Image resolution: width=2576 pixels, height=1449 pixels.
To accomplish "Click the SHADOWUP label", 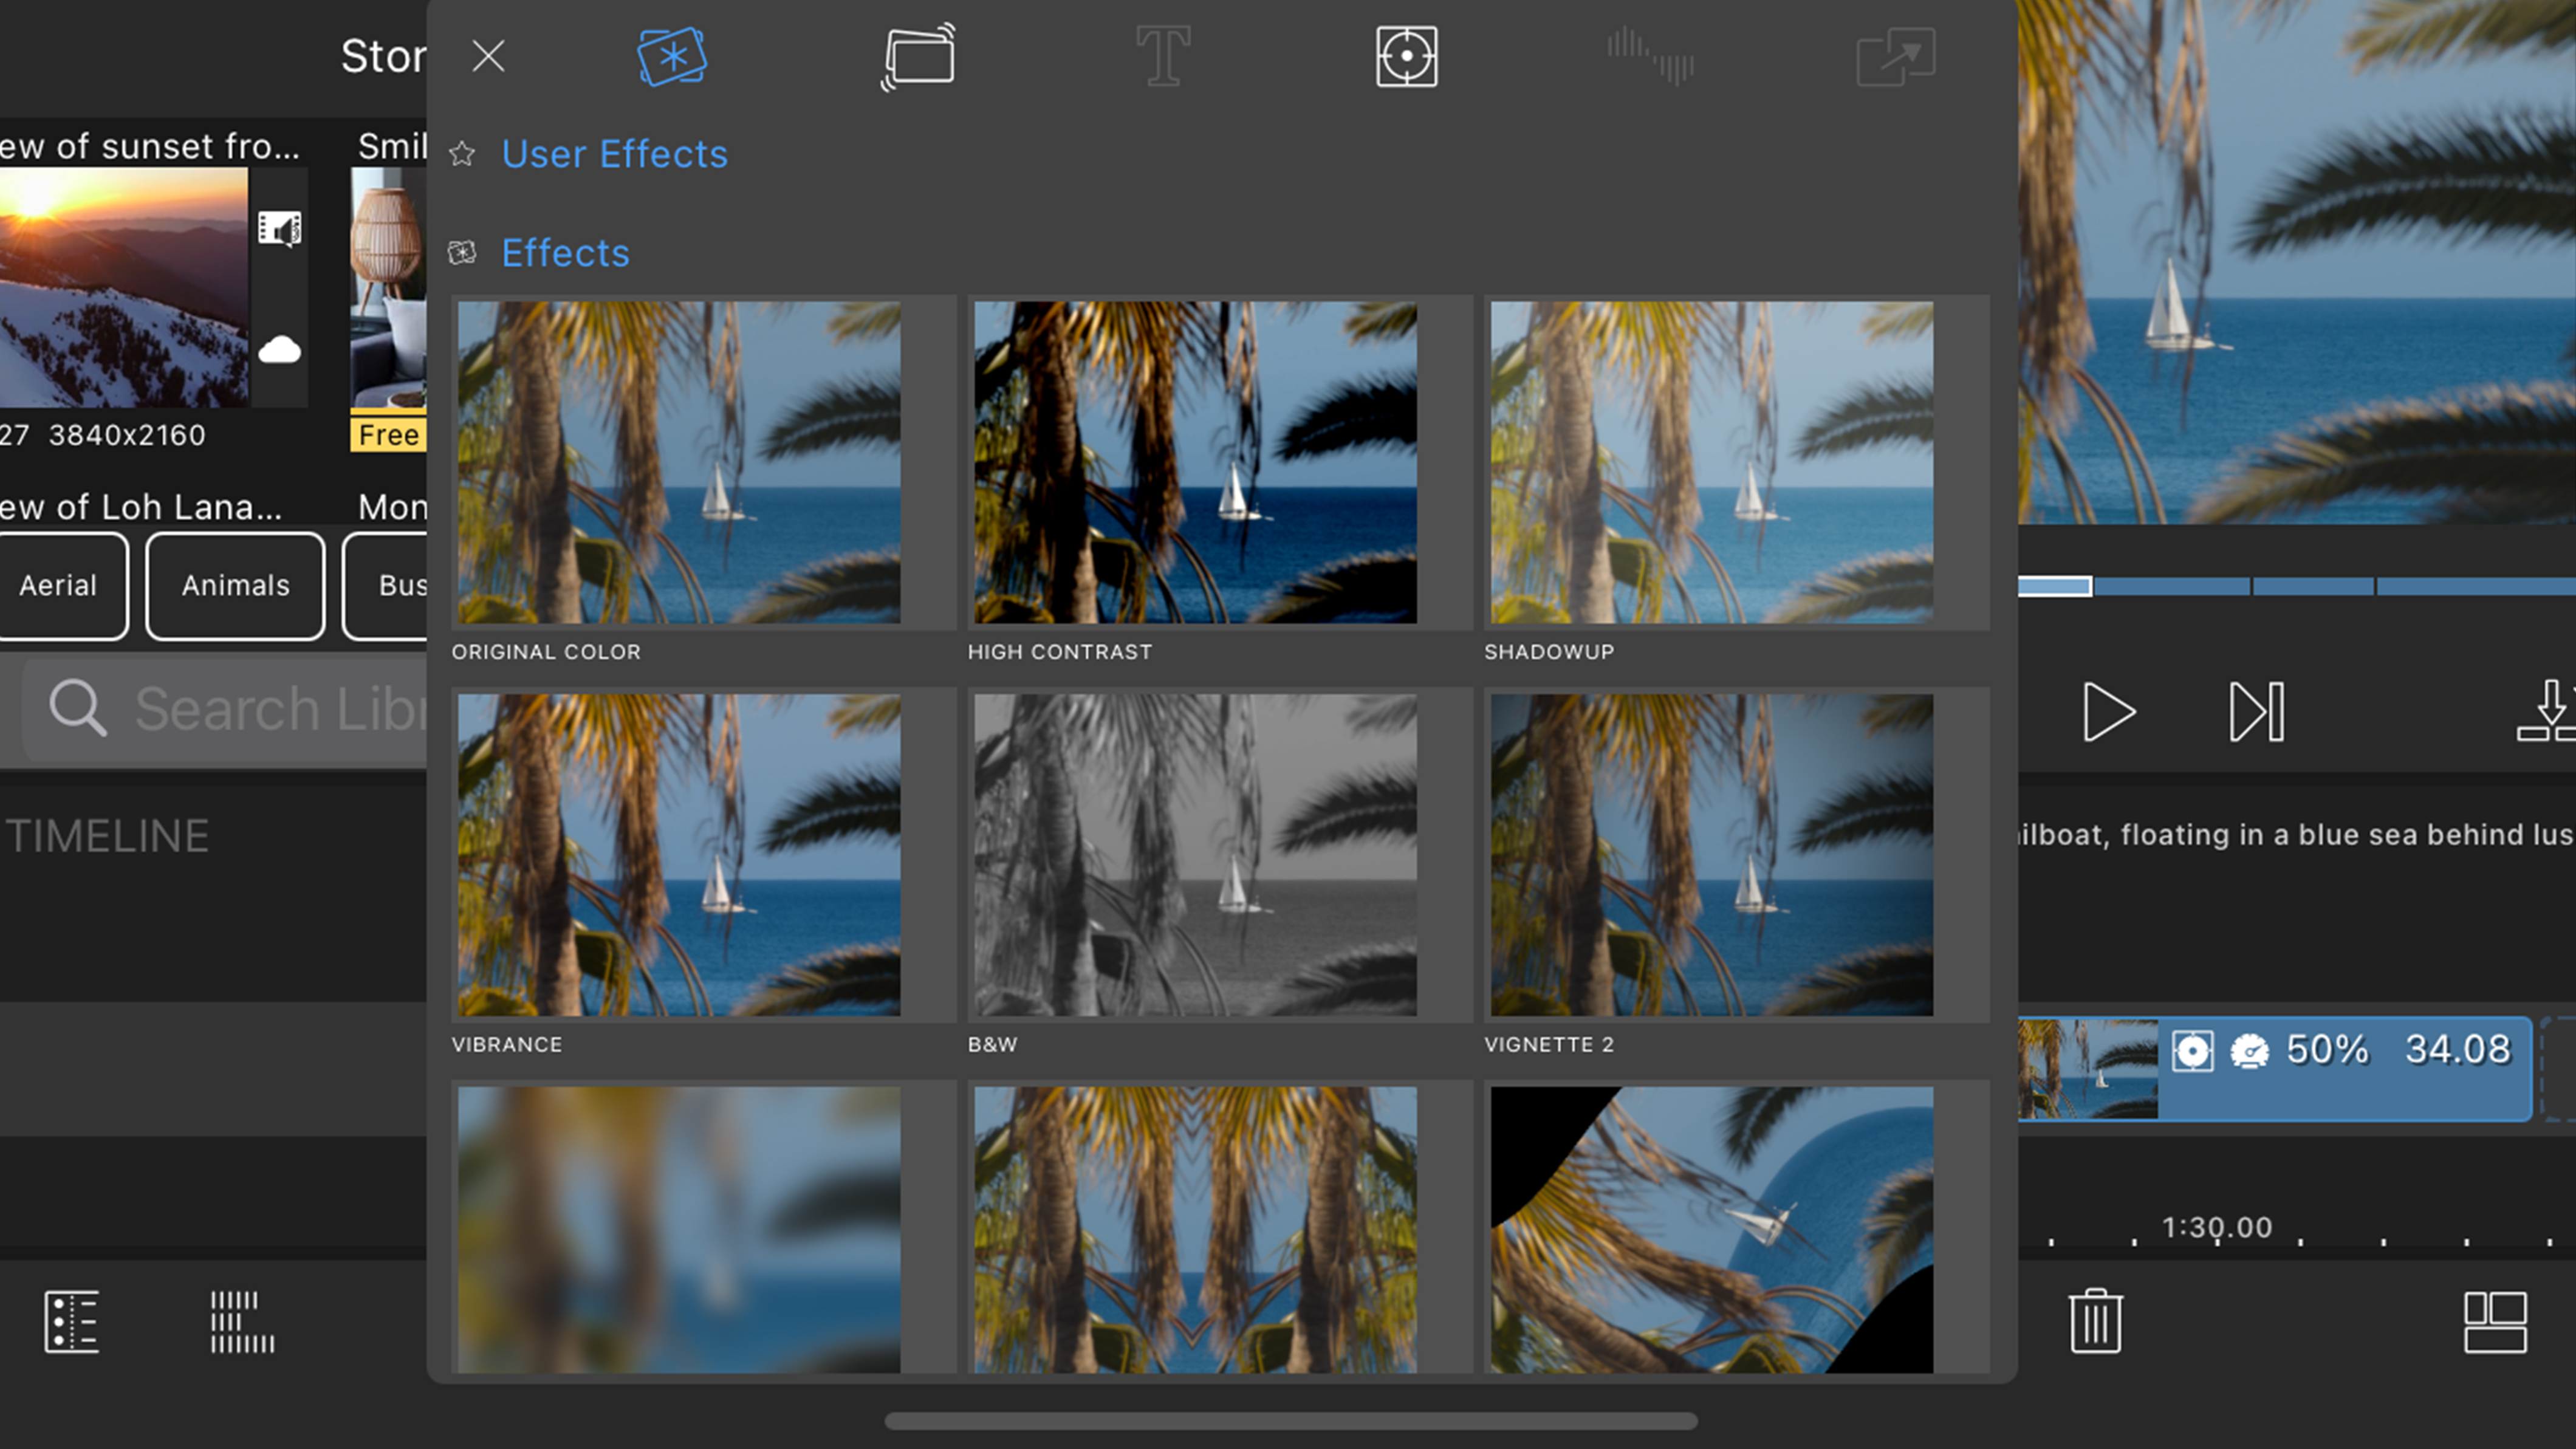I will pyautogui.click(x=1549, y=652).
